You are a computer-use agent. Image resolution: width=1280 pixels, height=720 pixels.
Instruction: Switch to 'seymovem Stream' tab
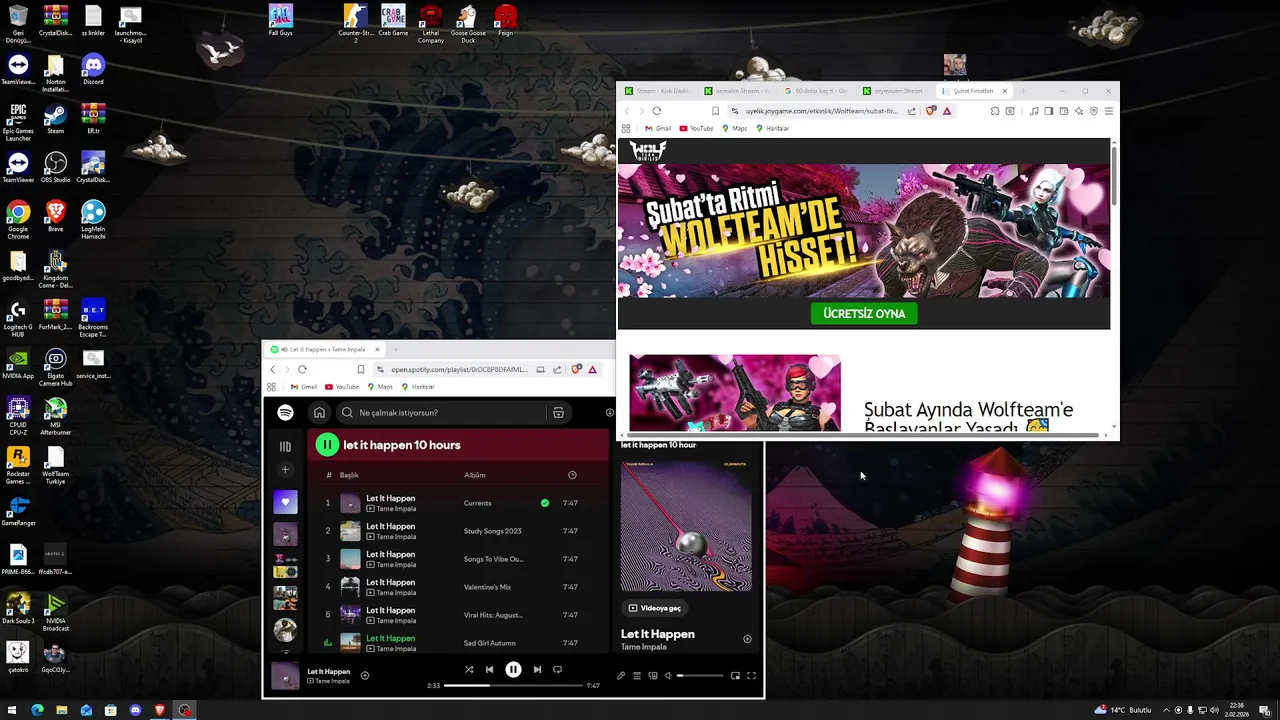[x=895, y=91]
